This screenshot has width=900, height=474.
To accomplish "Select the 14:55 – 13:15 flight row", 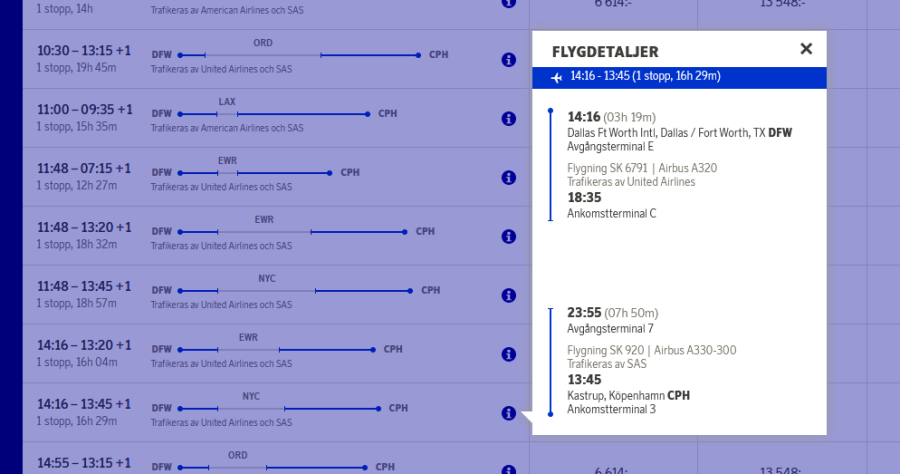I will 83,464.
